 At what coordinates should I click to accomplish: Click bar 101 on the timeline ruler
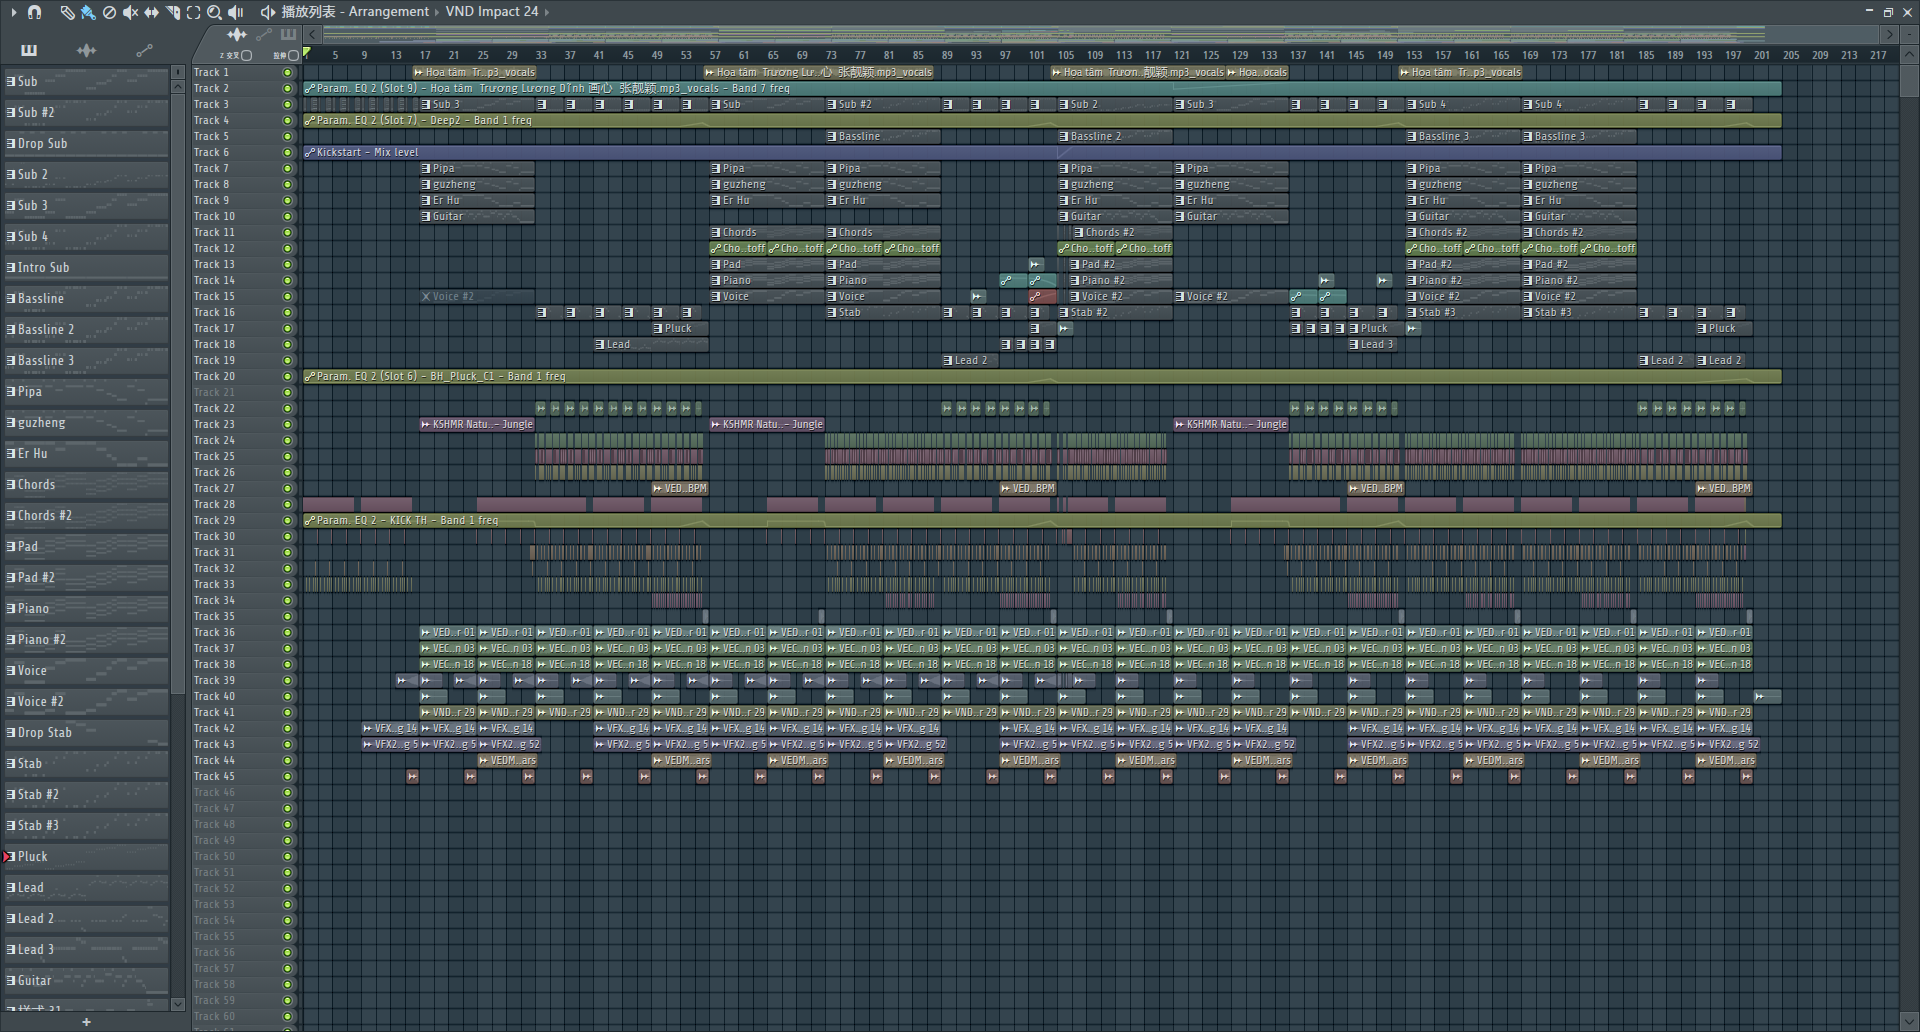coord(1036,55)
